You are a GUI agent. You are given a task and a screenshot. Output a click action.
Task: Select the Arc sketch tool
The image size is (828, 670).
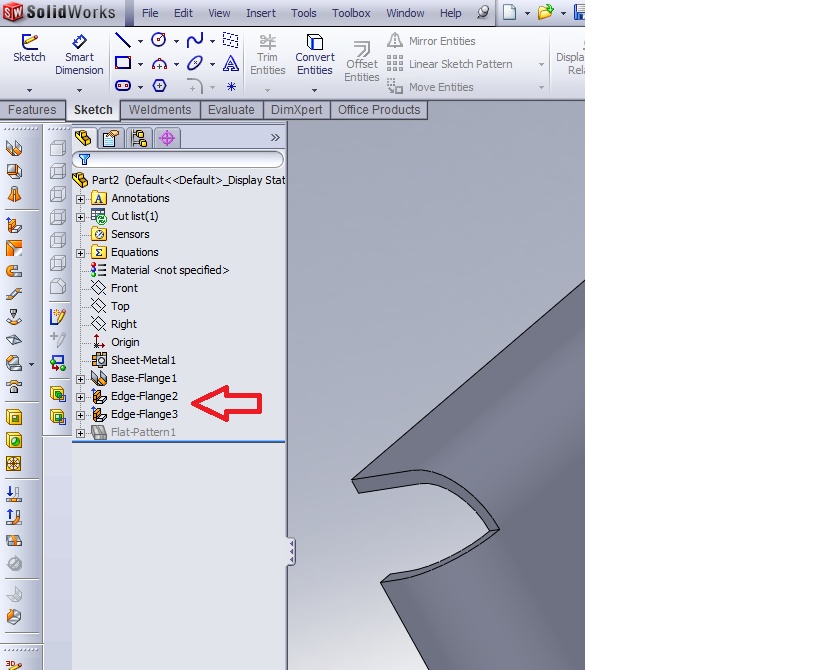click(159, 64)
